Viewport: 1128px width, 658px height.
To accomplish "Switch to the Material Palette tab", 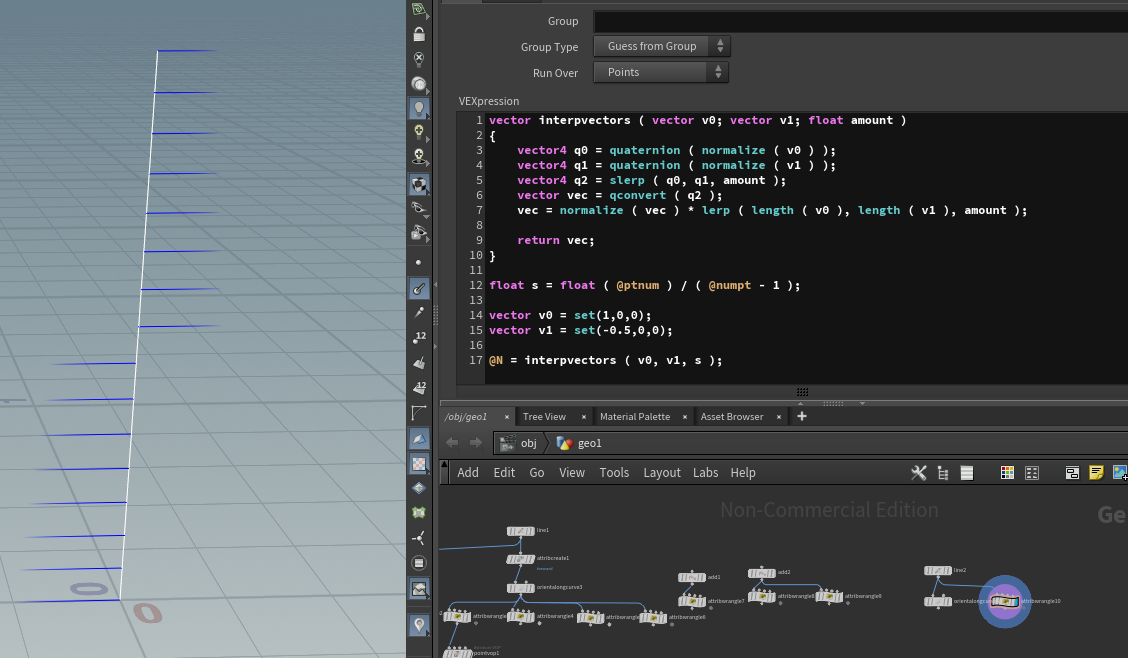I will click(634, 416).
